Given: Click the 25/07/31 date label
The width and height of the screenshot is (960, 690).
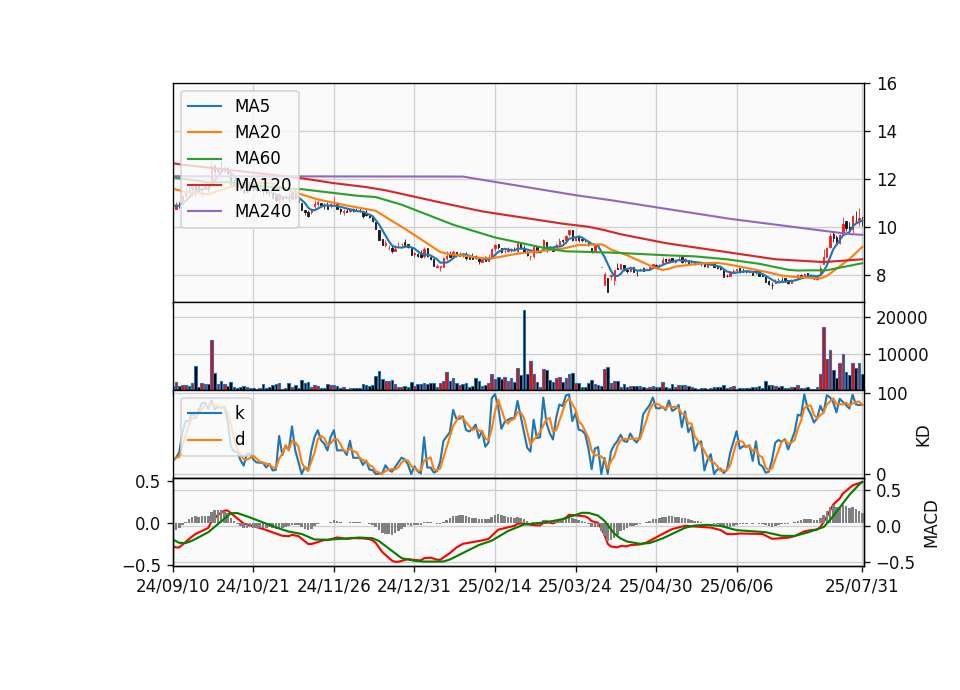Looking at the screenshot, I should [x=861, y=586].
